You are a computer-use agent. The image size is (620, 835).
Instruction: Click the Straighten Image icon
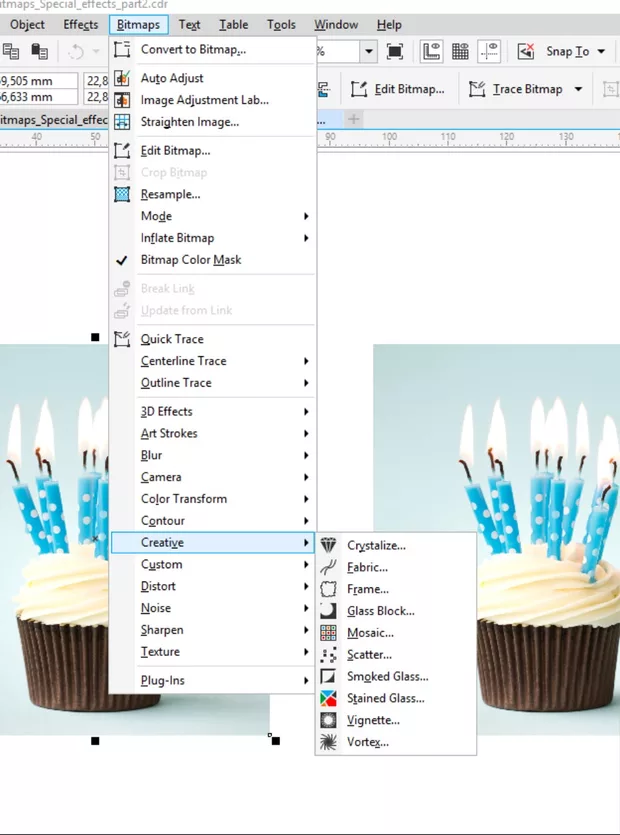[x=122, y=121]
